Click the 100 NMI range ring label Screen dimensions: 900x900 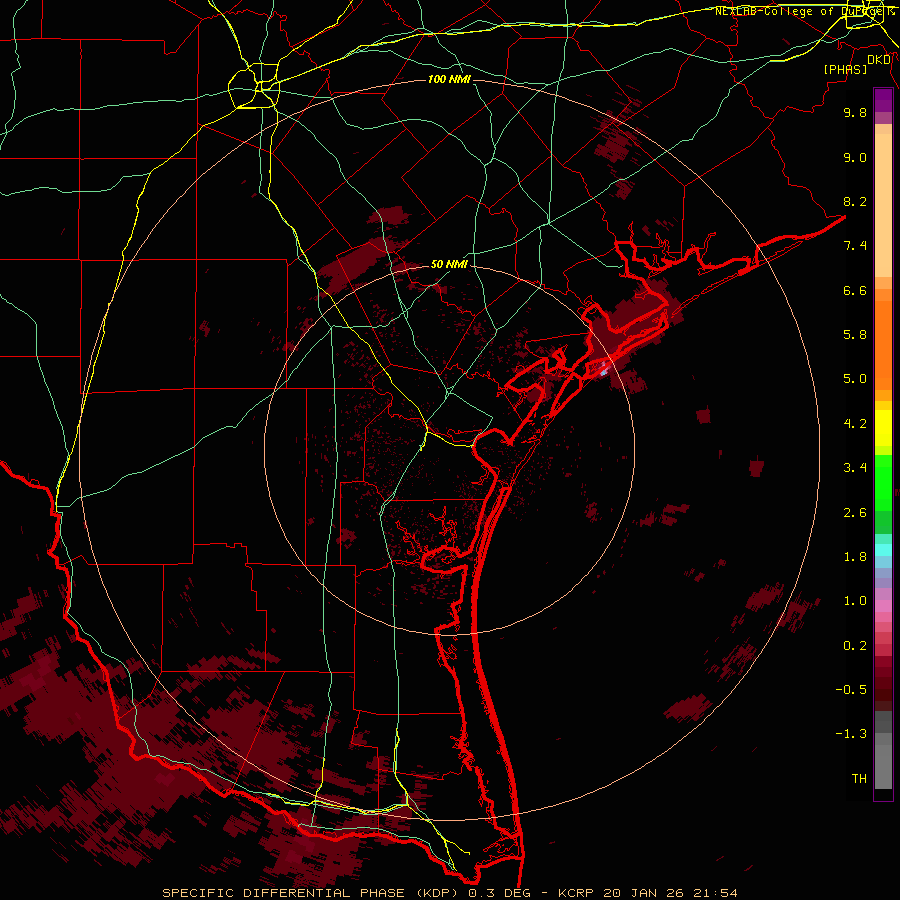tap(449, 79)
